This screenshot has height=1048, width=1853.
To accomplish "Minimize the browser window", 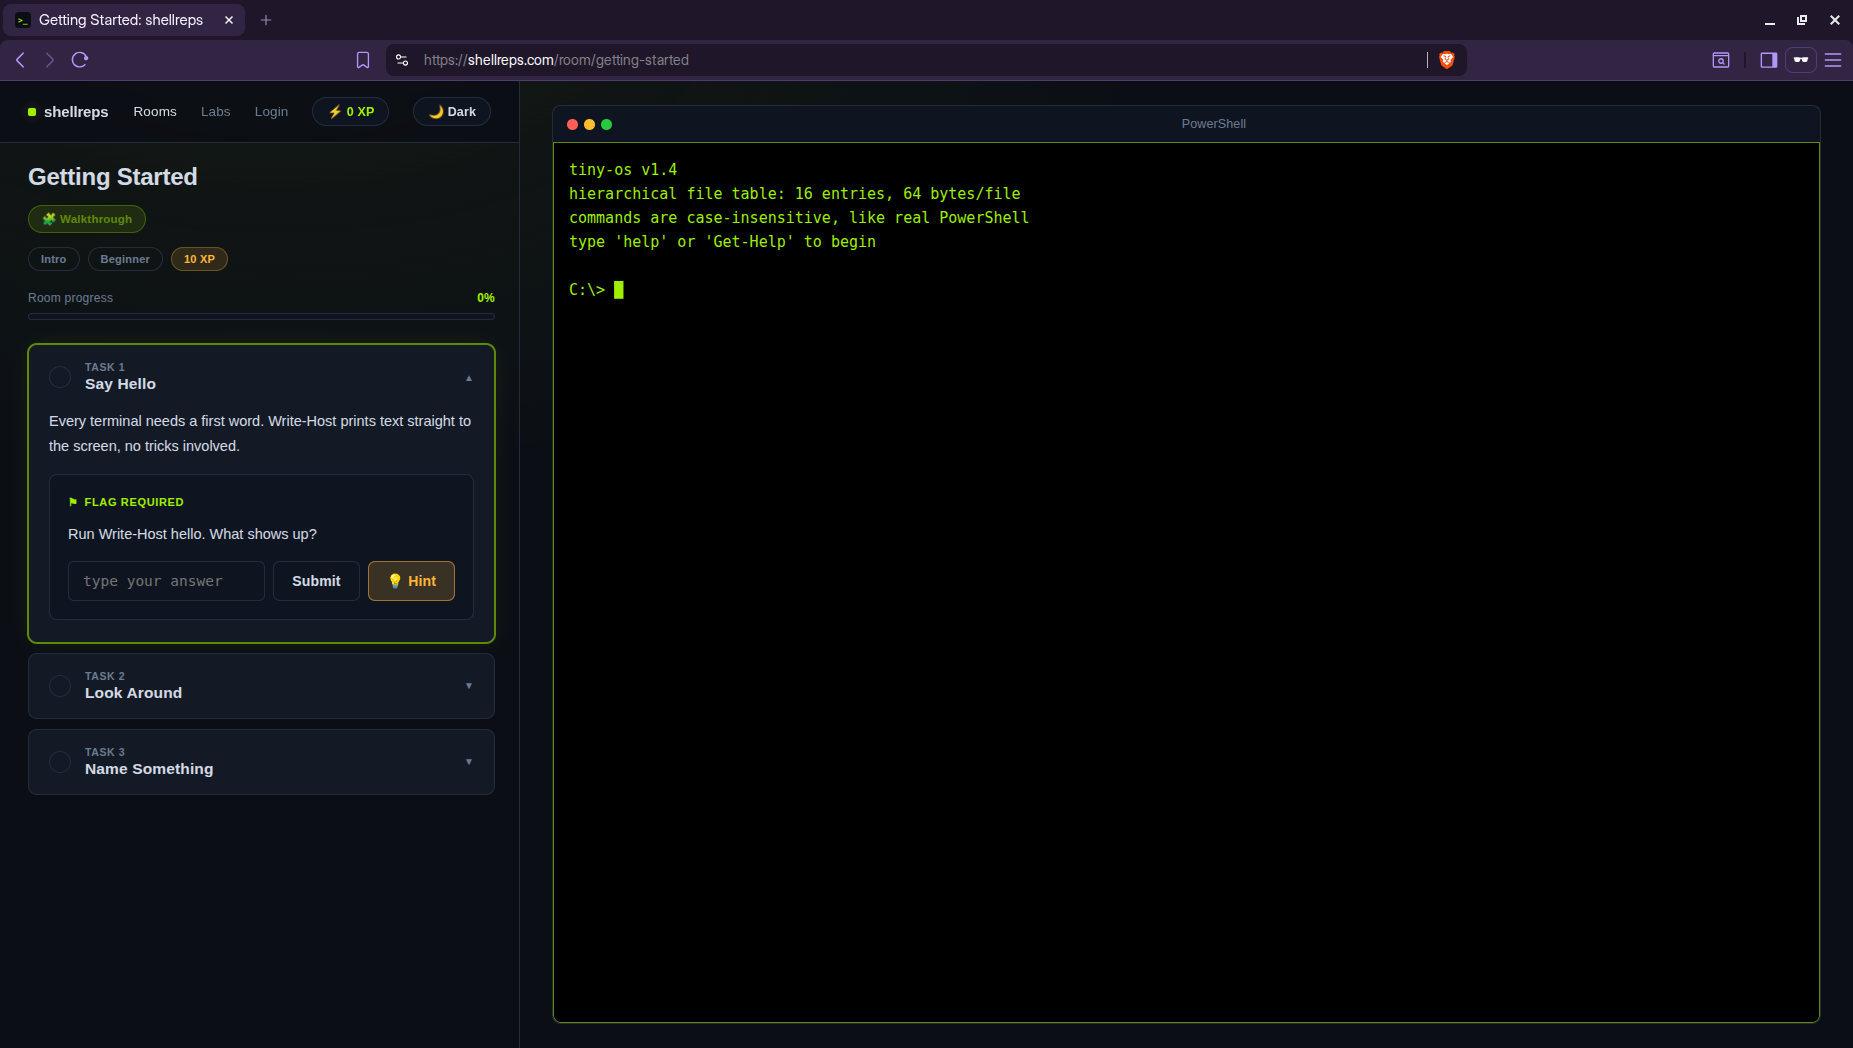I will [x=1769, y=20].
